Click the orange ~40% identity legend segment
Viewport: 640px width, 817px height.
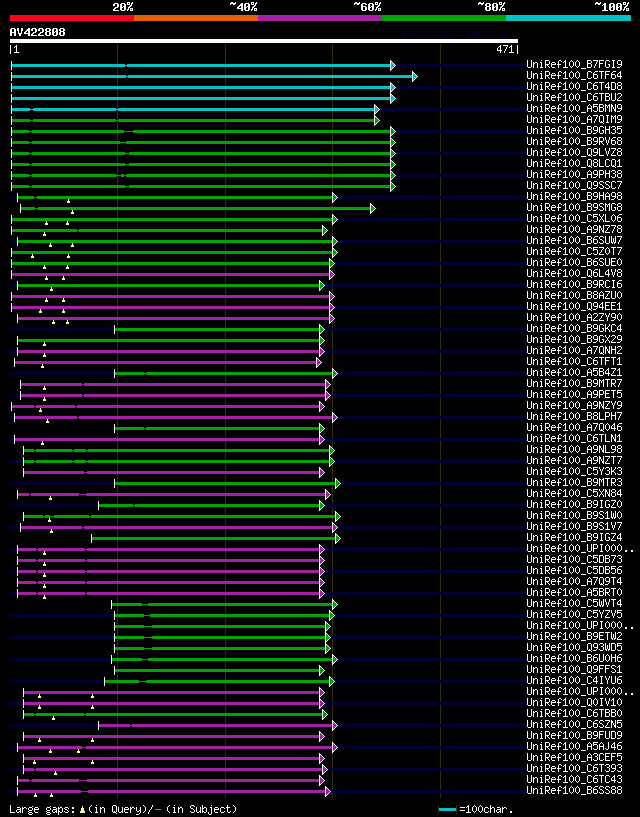(196, 18)
